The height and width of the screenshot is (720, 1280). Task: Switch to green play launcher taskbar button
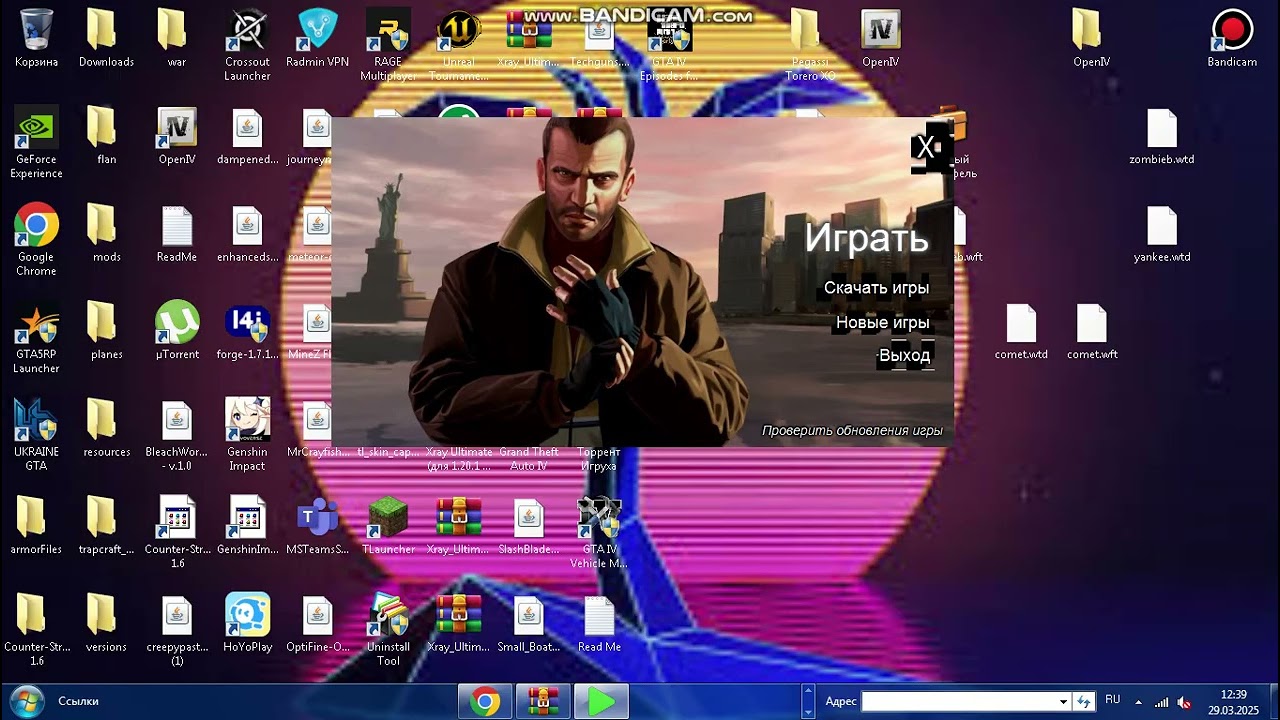tap(601, 702)
